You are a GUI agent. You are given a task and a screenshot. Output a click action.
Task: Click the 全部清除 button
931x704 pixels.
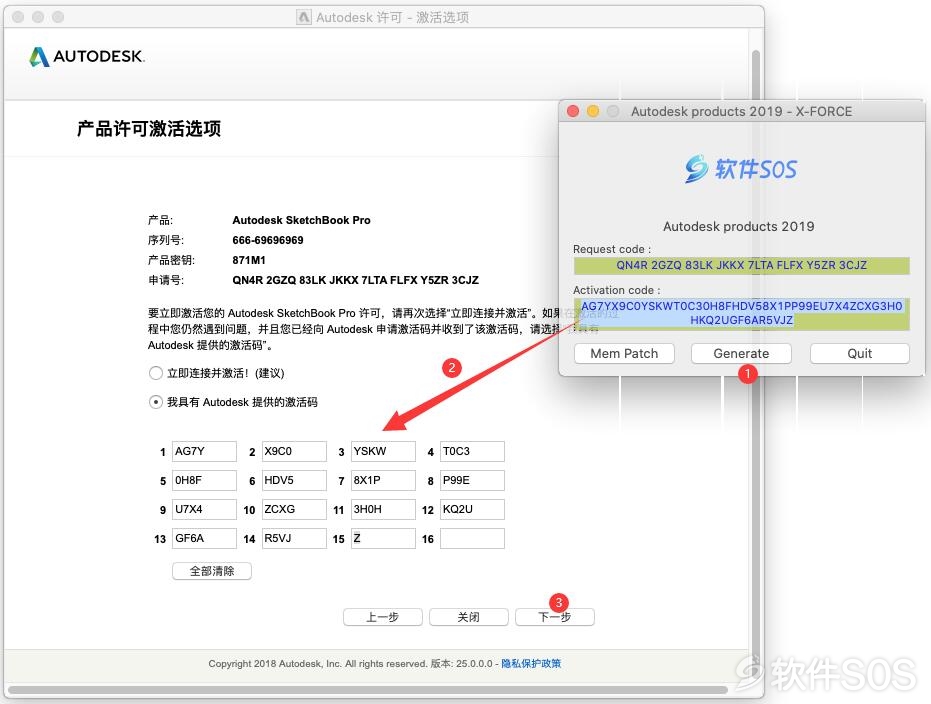(212, 571)
